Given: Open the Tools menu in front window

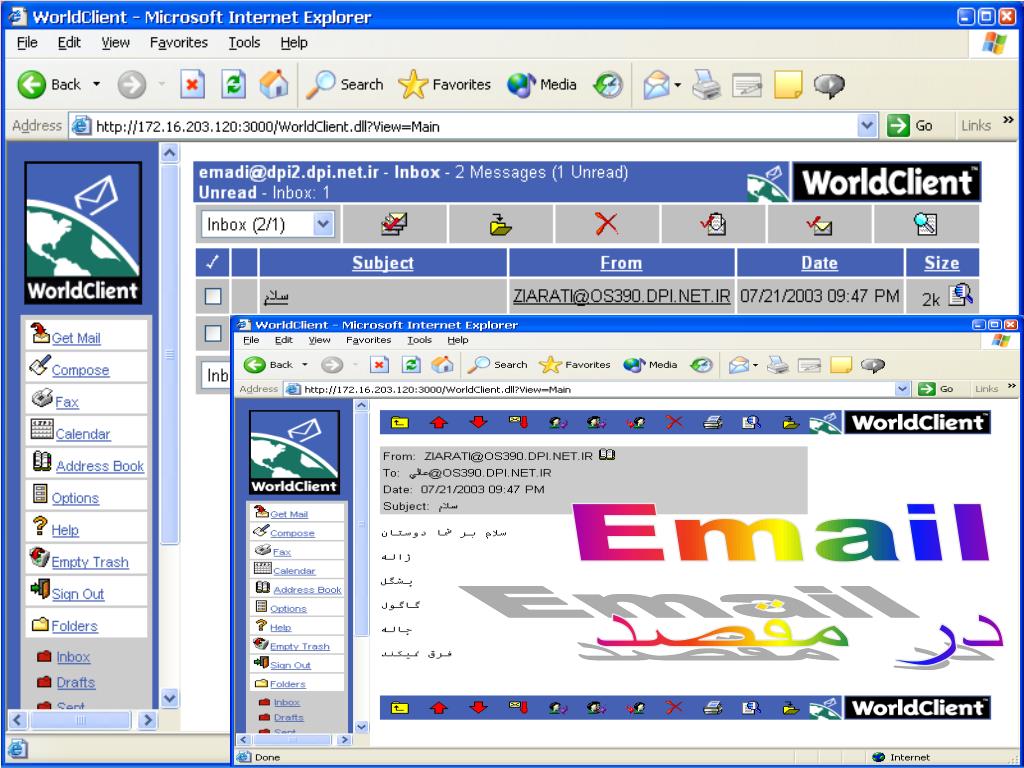Looking at the screenshot, I should point(419,340).
